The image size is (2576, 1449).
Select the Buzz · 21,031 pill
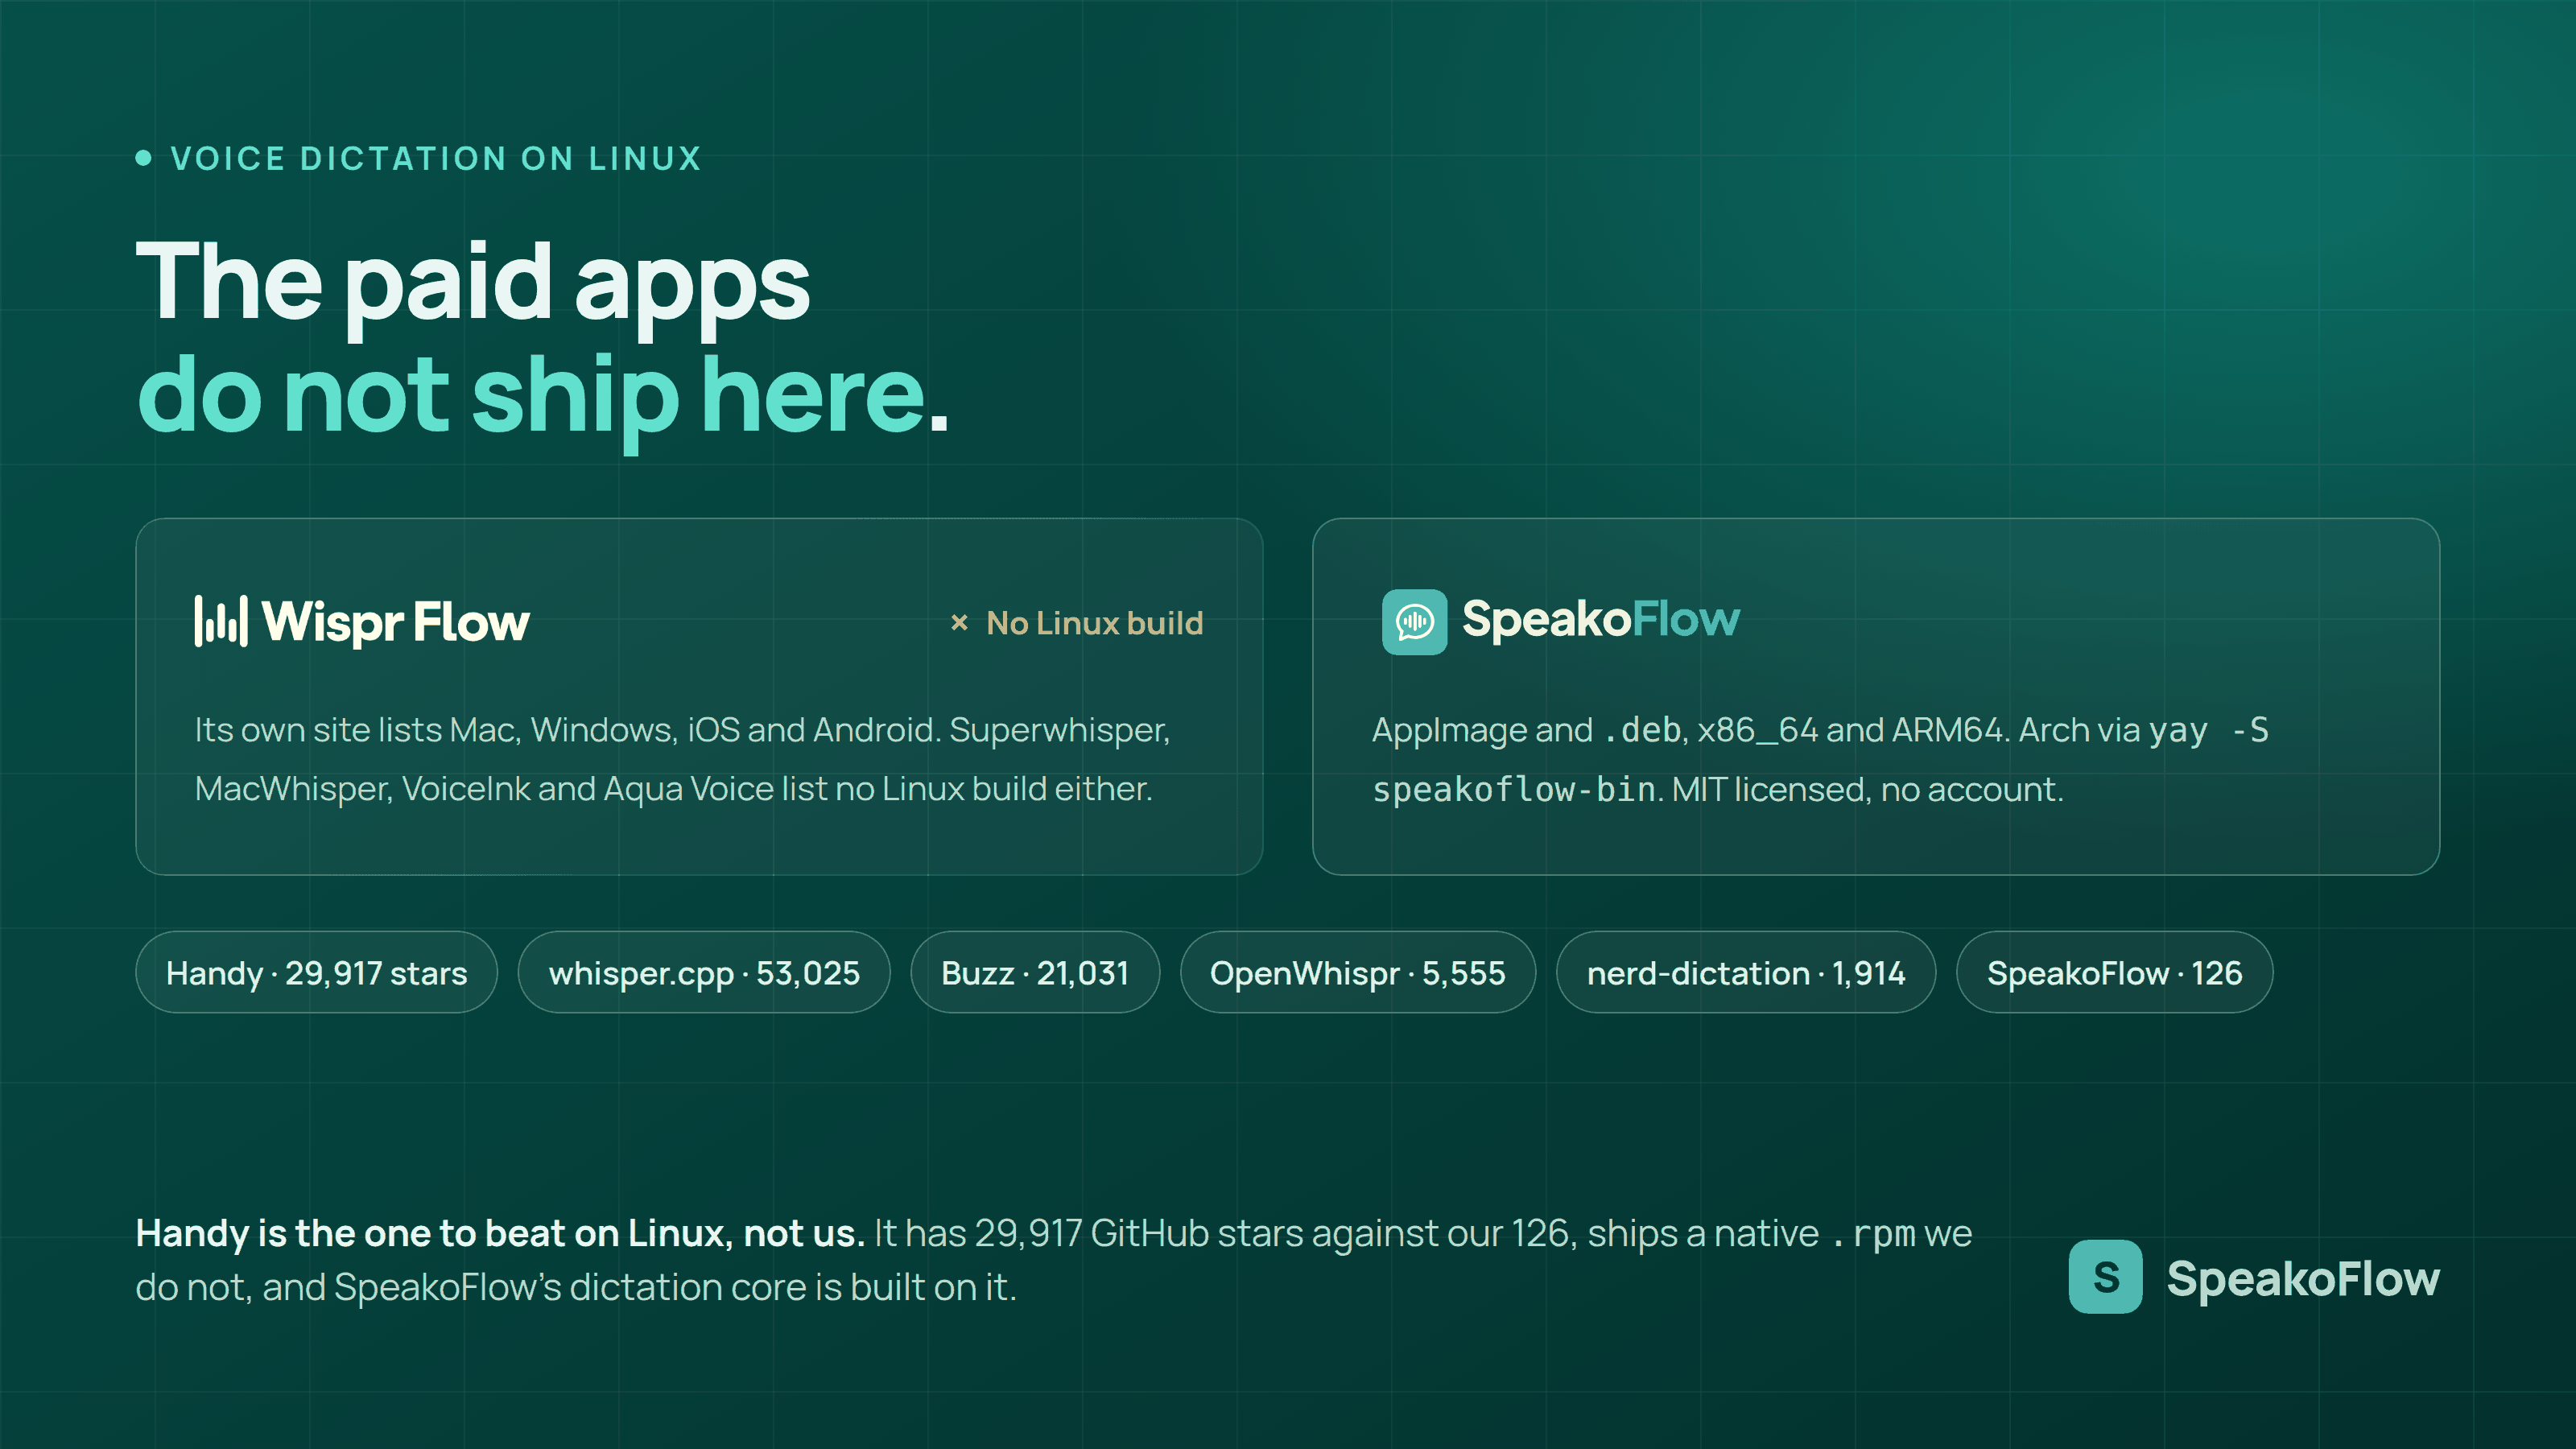[x=1035, y=972]
